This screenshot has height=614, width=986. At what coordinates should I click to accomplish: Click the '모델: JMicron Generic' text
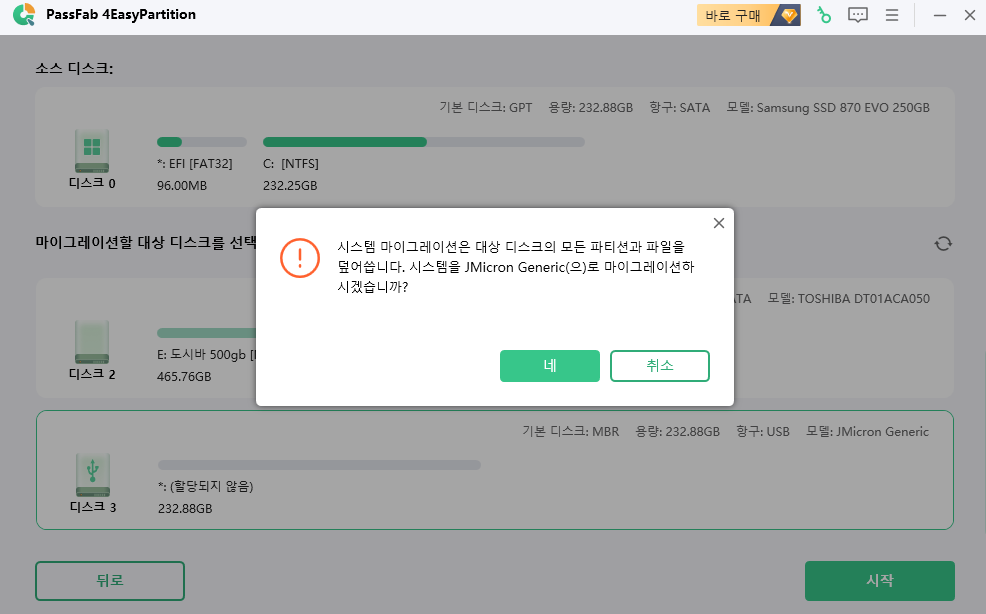point(867,432)
